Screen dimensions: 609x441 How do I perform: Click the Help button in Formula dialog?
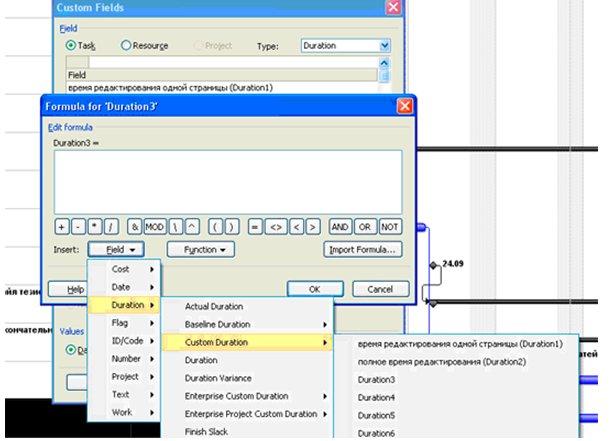(x=68, y=289)
